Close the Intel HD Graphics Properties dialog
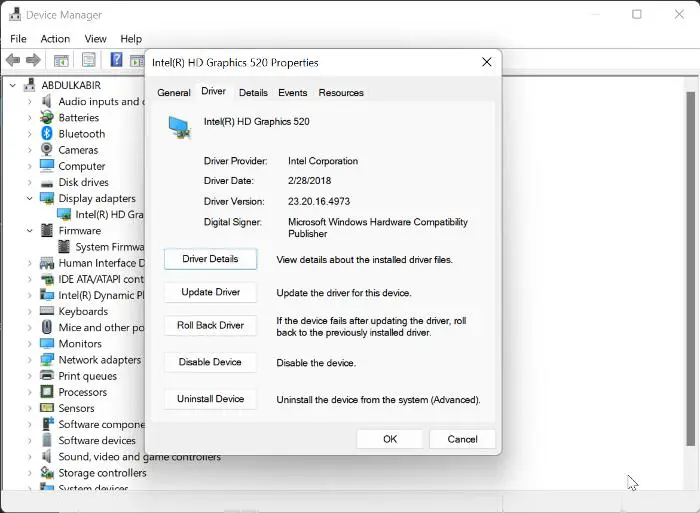This screenshot has height=513, width=700. click(x=487, y=62)
